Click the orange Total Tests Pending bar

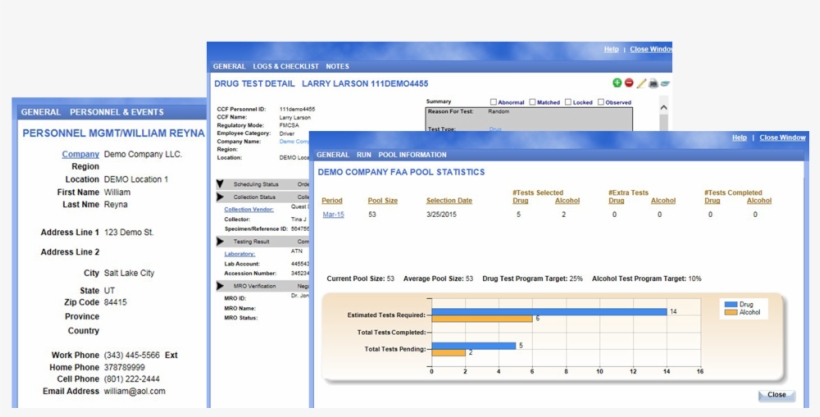[x=449, y=353]
